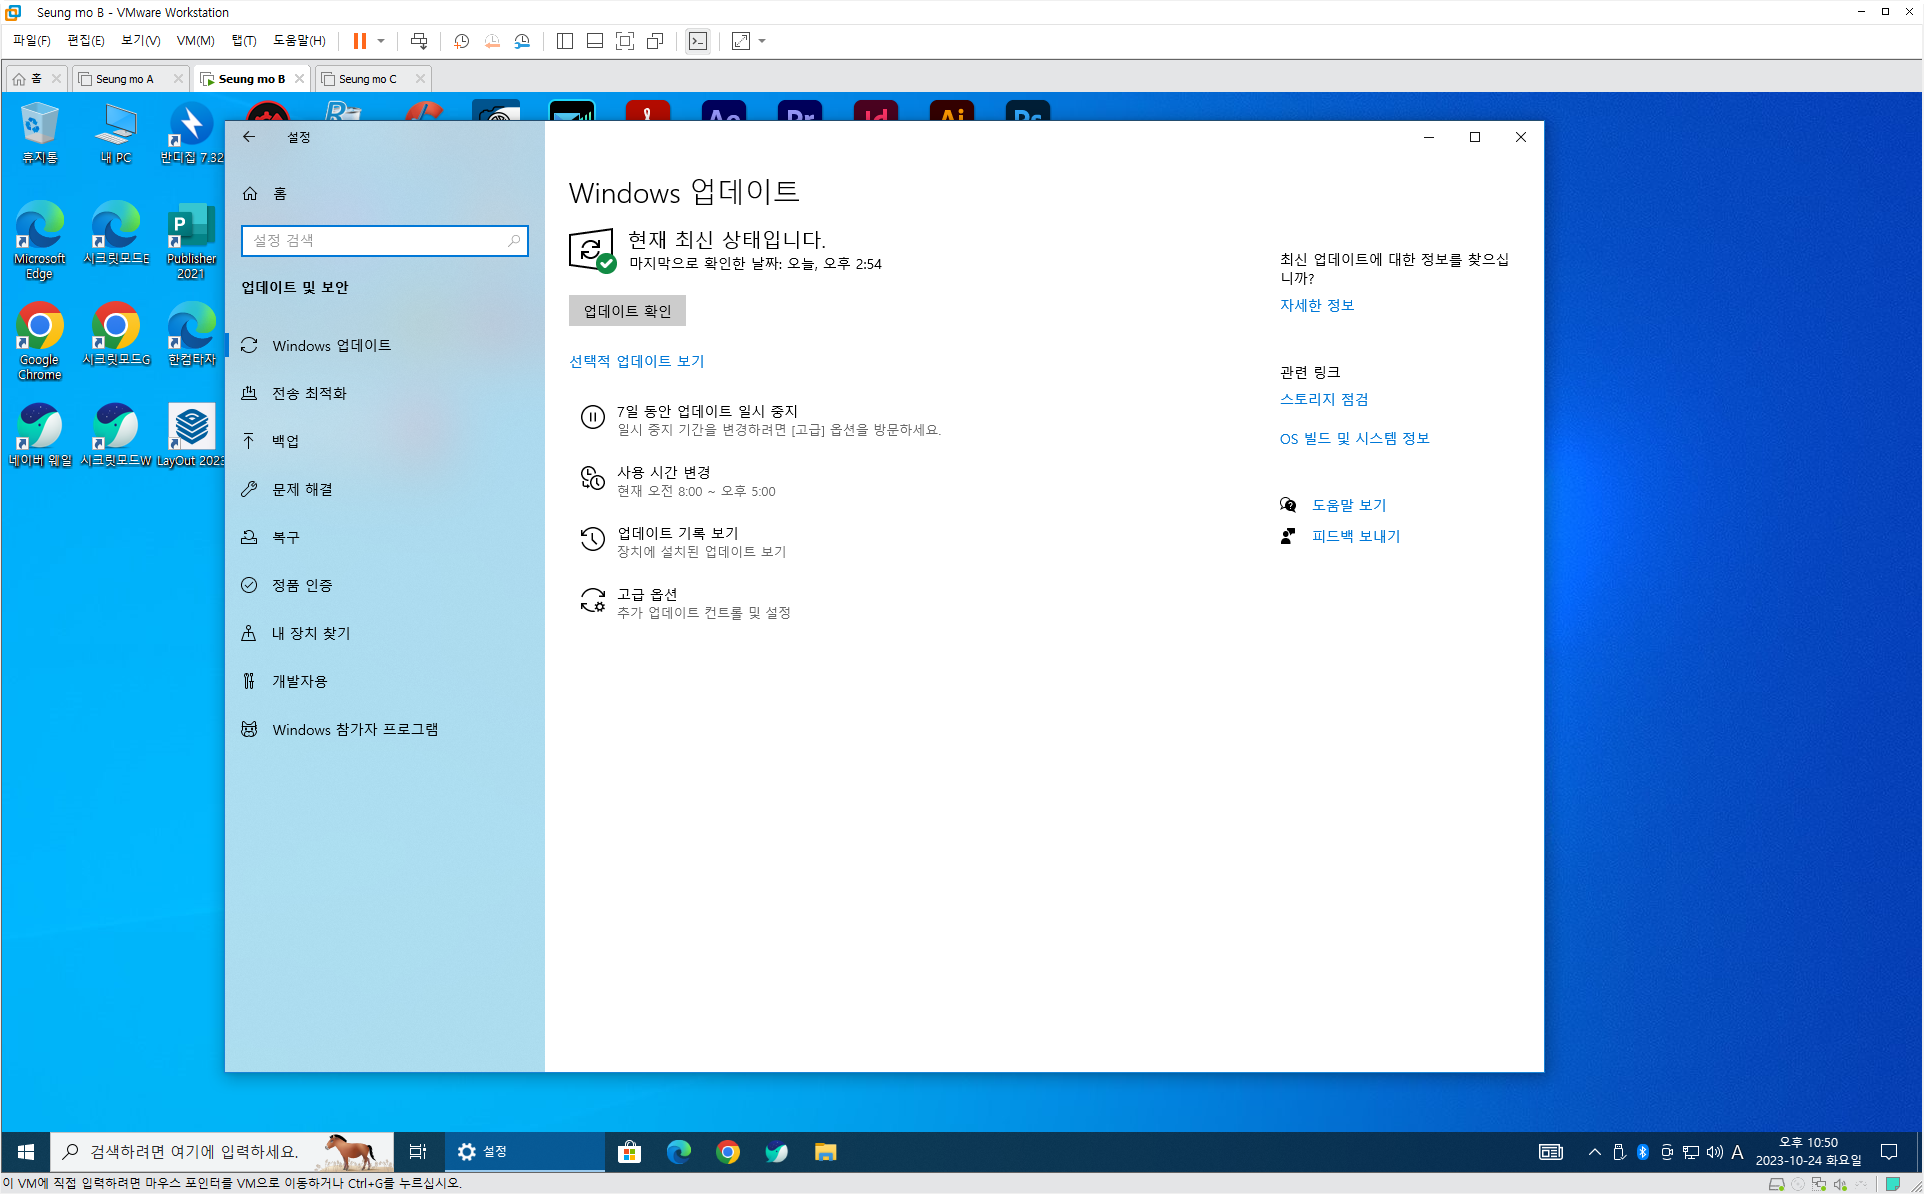Toggle the thumbnail bar view icon
Image resolution: width=1924 pixels, height=1194 pixels.
595,41
